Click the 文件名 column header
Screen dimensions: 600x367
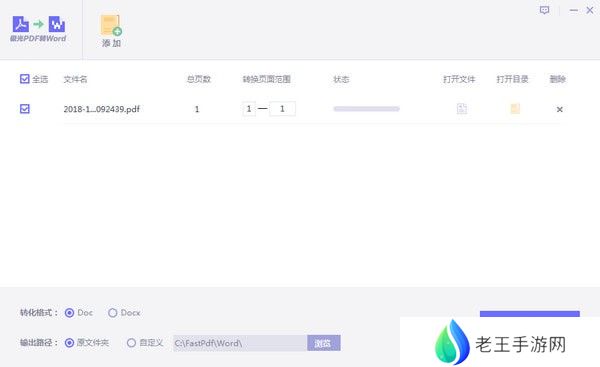tap(75, 79)
